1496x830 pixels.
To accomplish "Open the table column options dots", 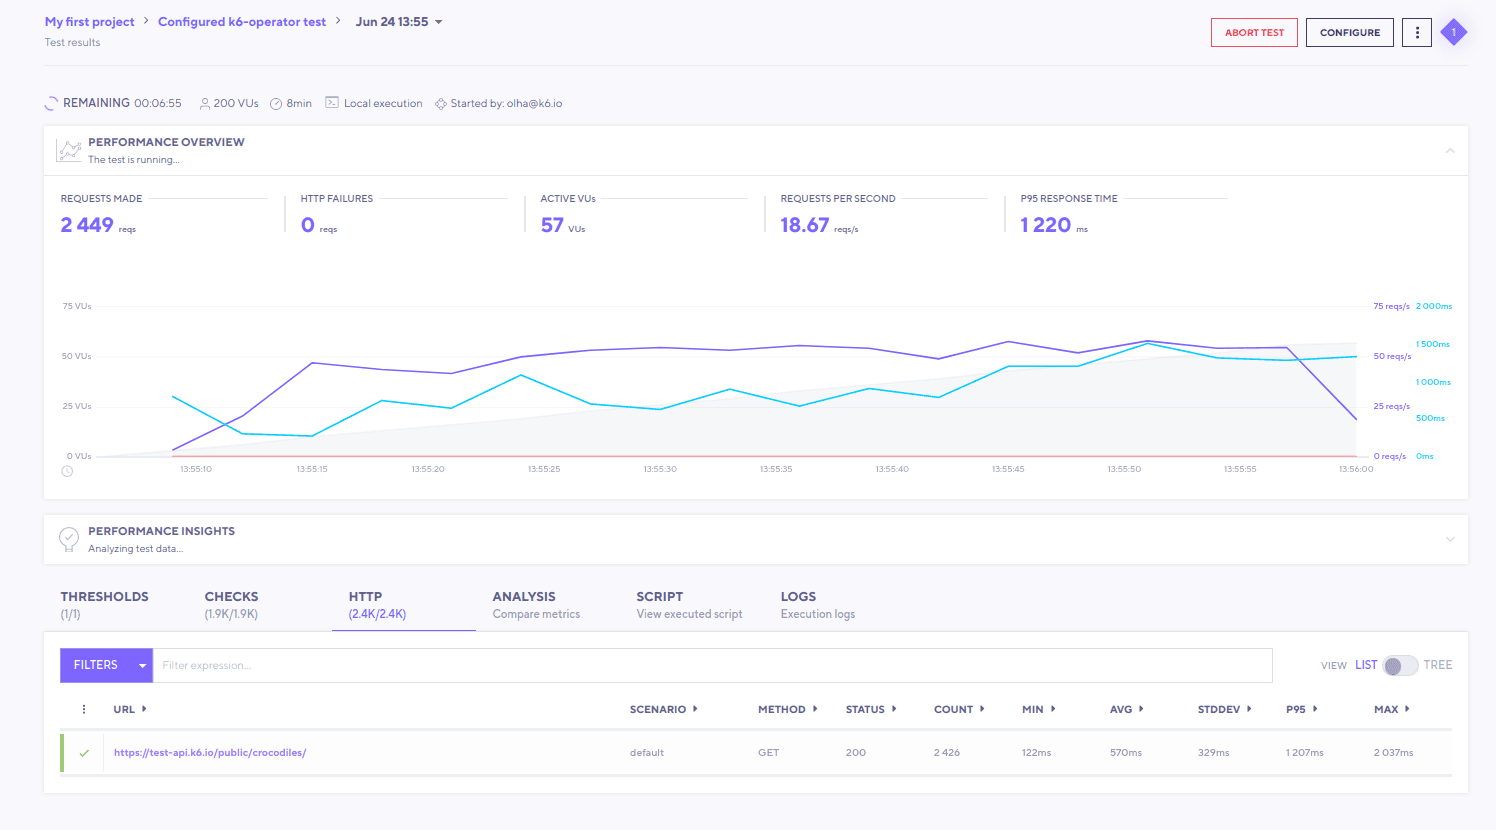I will coord(84,709).
